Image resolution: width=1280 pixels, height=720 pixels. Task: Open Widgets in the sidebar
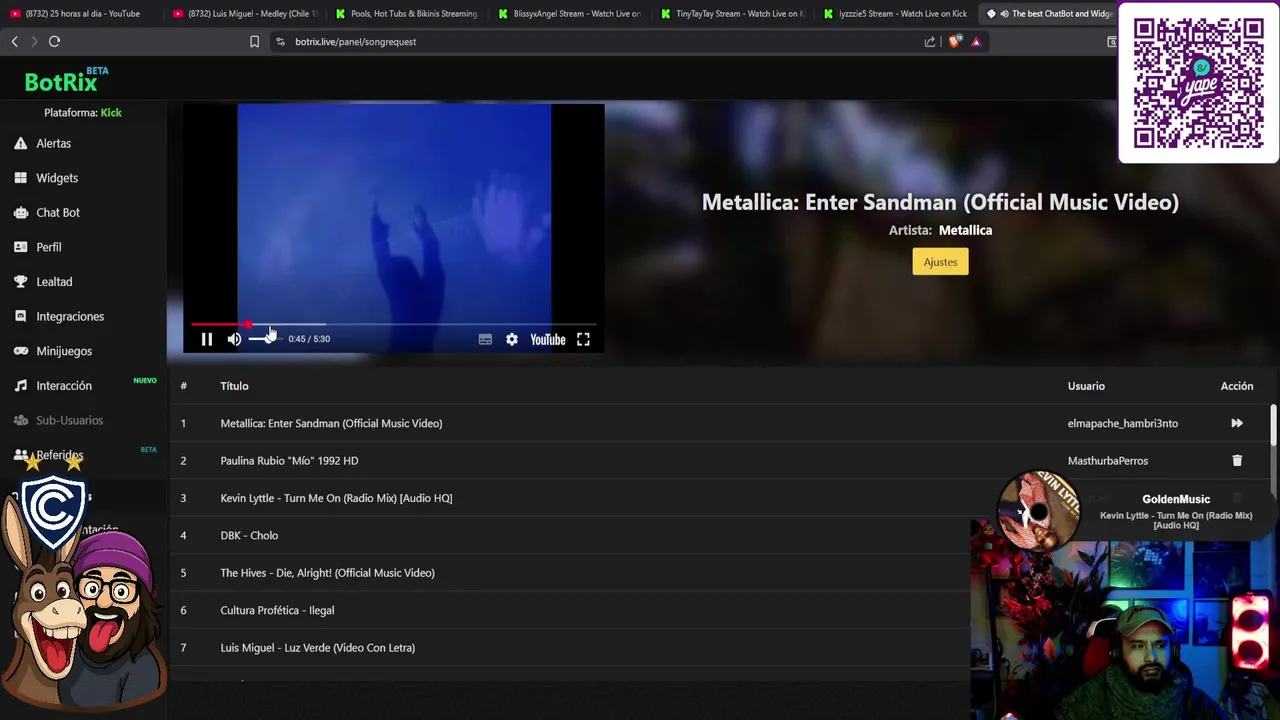(x=57, y=178)
